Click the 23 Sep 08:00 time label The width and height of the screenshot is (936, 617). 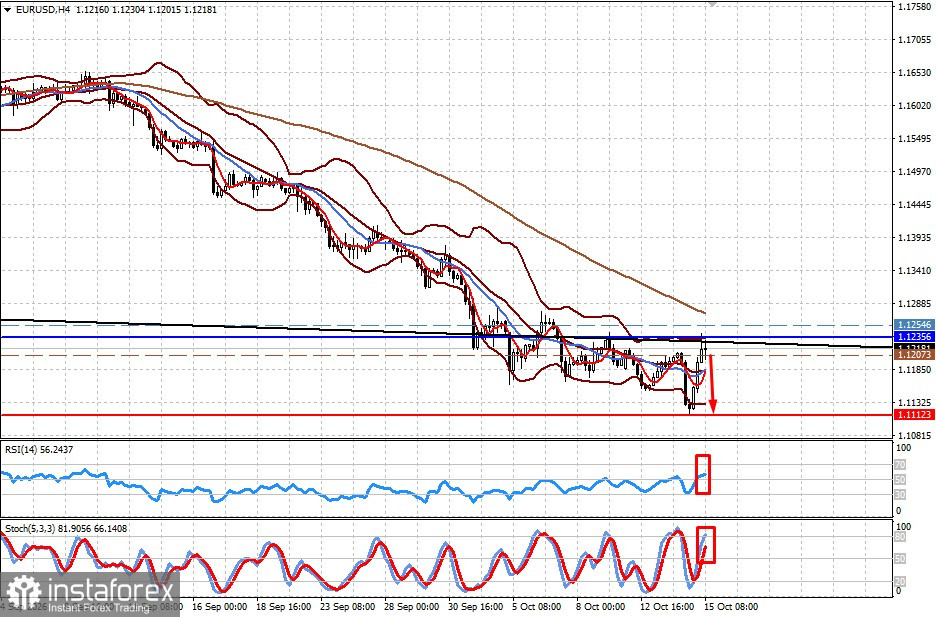(x=348, y=607)
